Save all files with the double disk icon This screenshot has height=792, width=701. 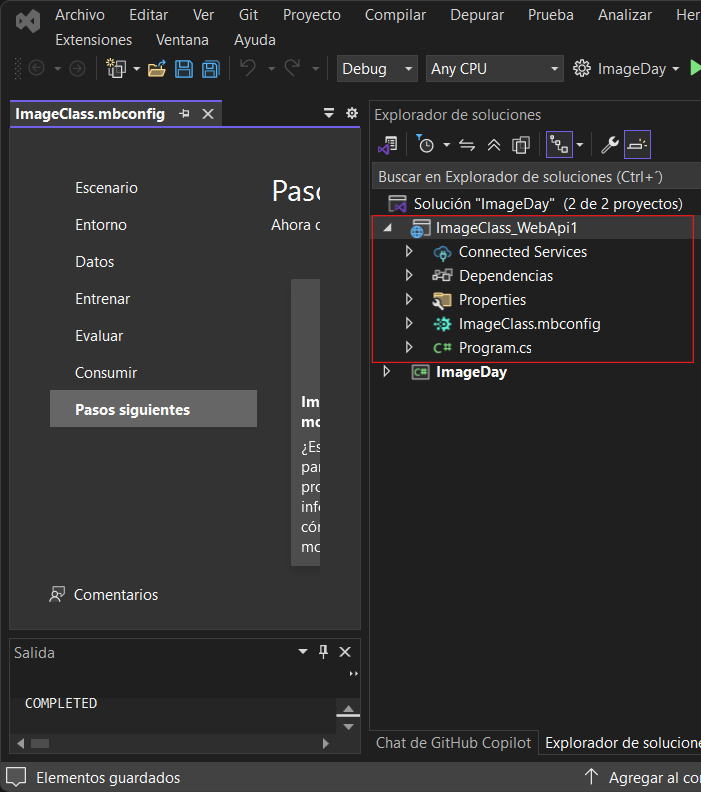click(x=211, y=69)
